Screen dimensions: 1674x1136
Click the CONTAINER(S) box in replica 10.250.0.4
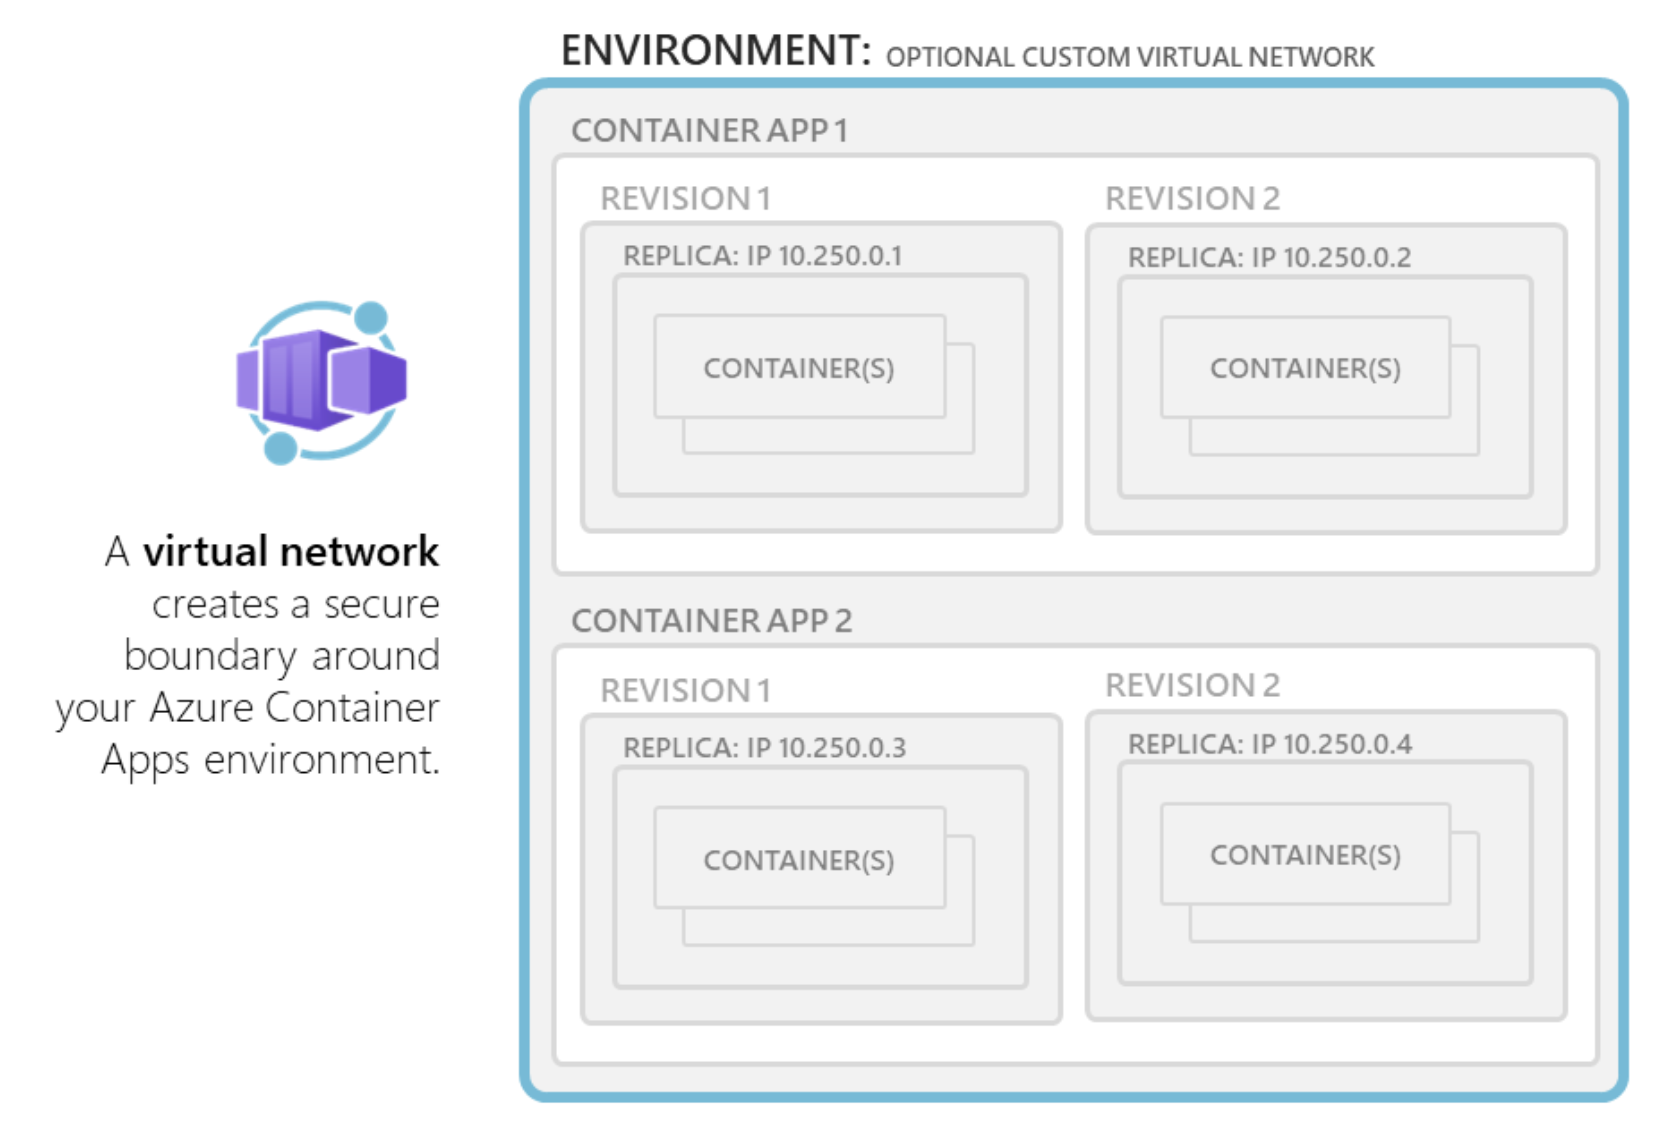(x=1305, y=854)
